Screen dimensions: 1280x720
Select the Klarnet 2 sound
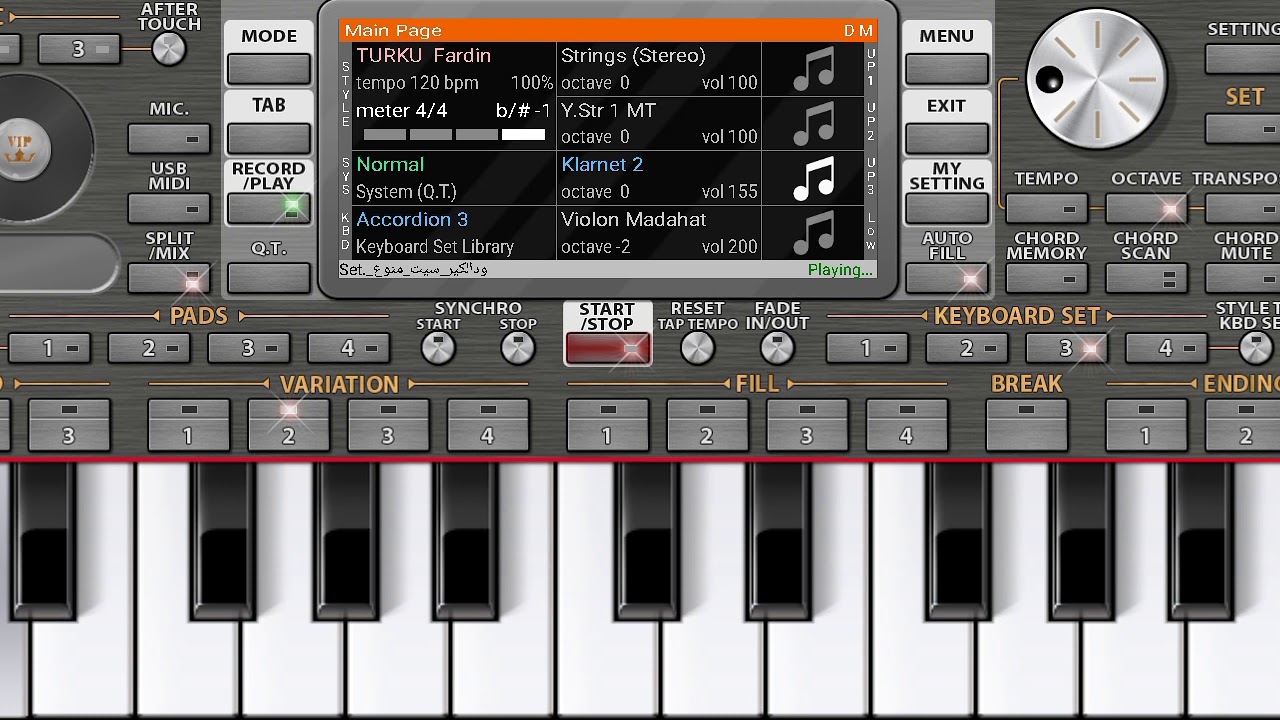pos(659,179)
